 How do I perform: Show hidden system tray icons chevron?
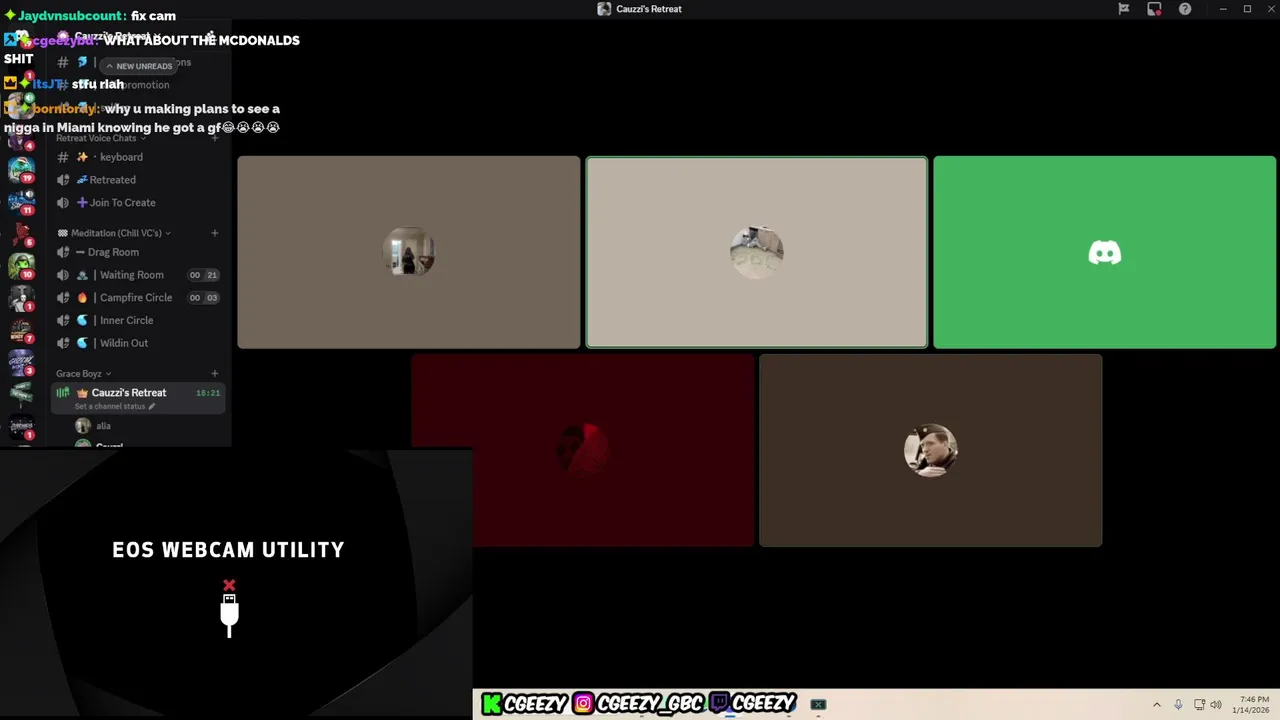pos(1157,704)
